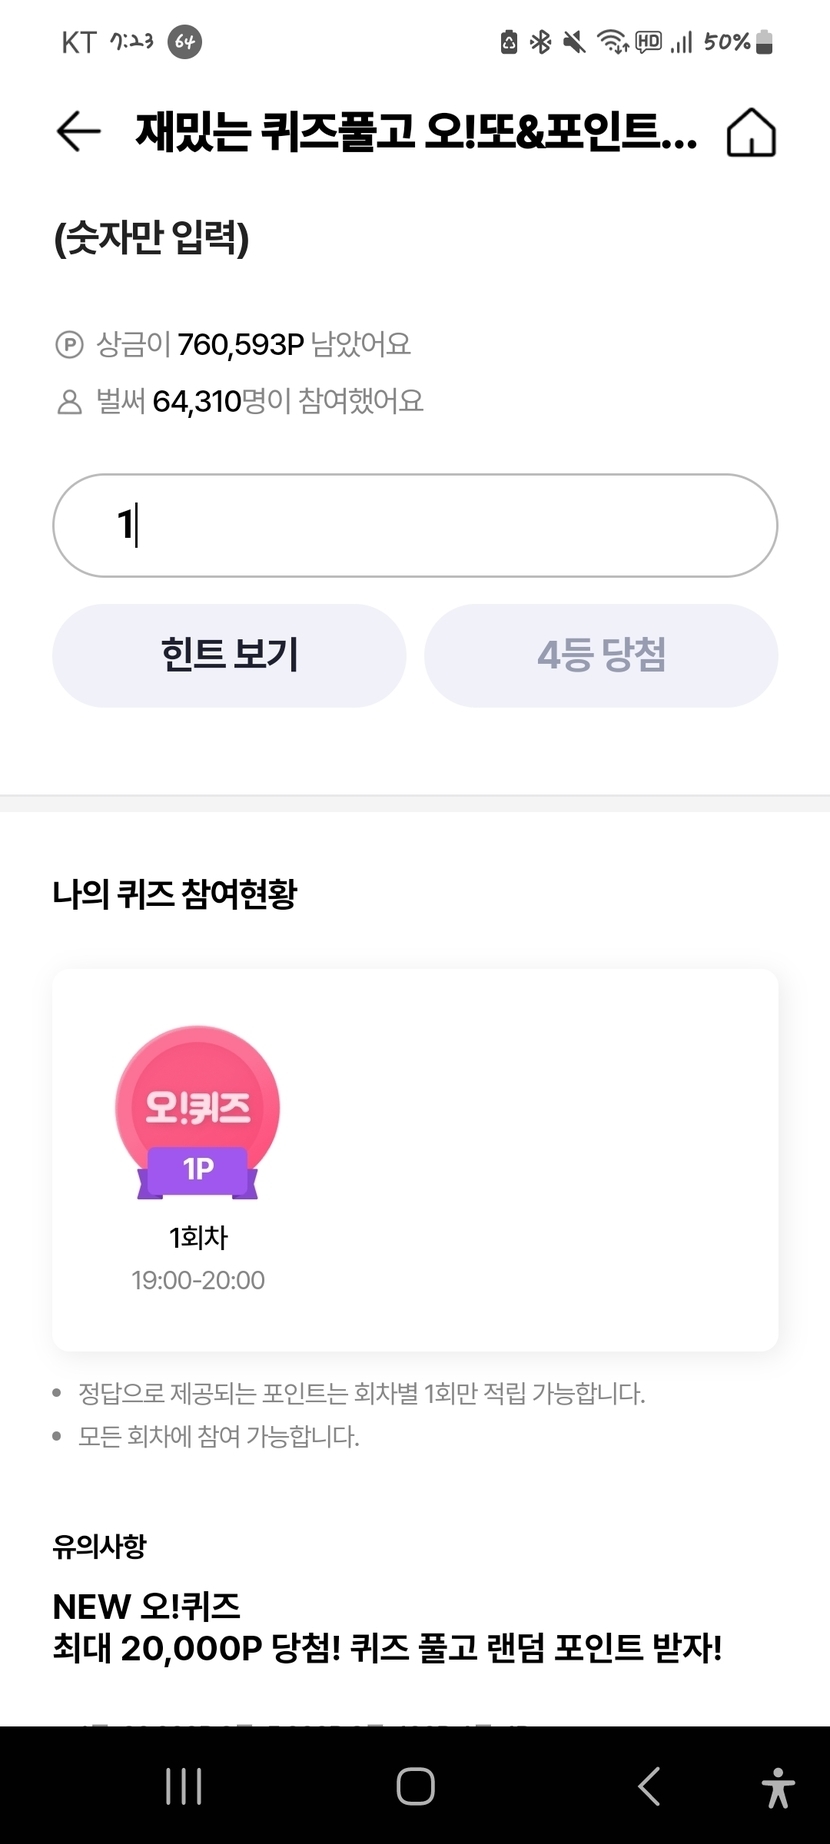The height and width of the screenshot is (1844, 830).
Task: Tap the 나의 퀴즈 참여현황 heading
Action: (x=175, y=893)
